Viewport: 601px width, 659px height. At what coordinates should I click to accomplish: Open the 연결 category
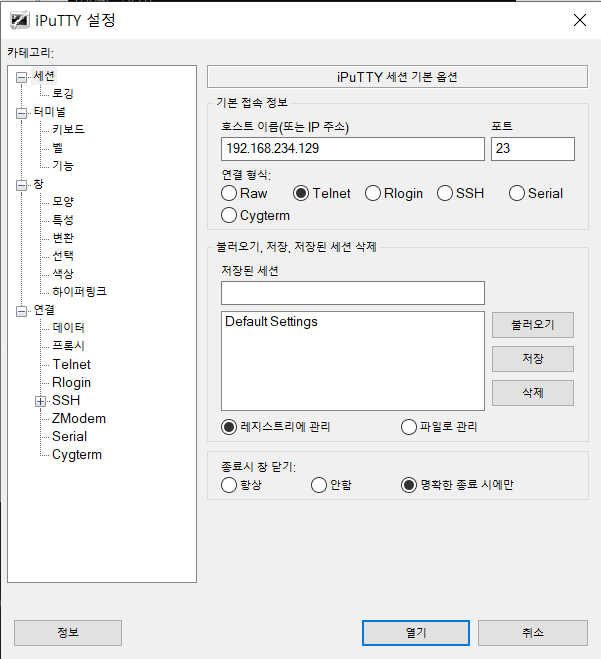[44, 310]
